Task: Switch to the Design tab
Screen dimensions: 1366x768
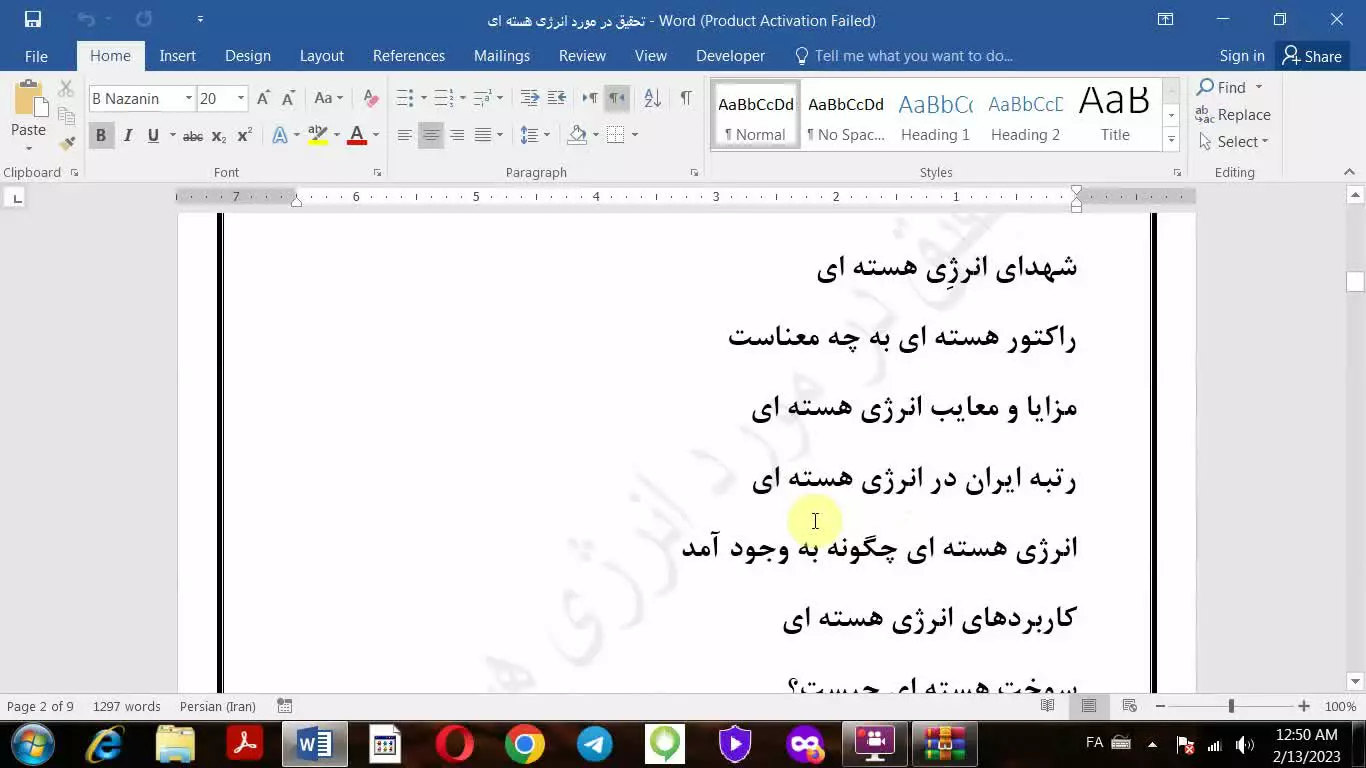Action: (248, 56)
